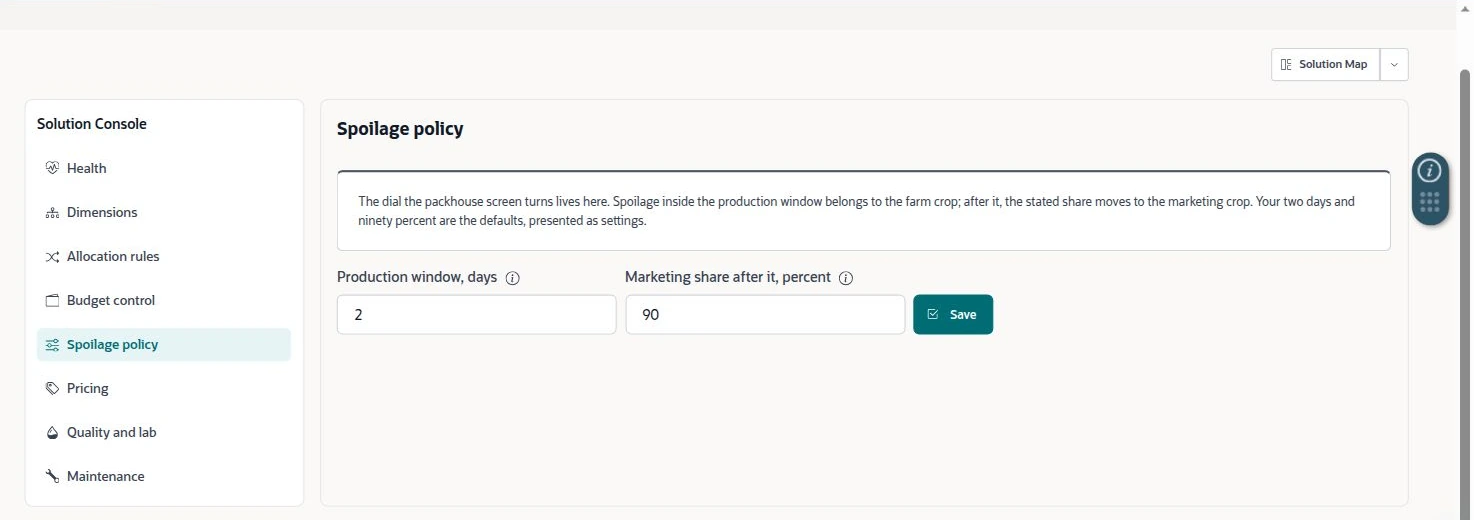
Task: Open Quality and lab section
Action: [x=164, y=432]
